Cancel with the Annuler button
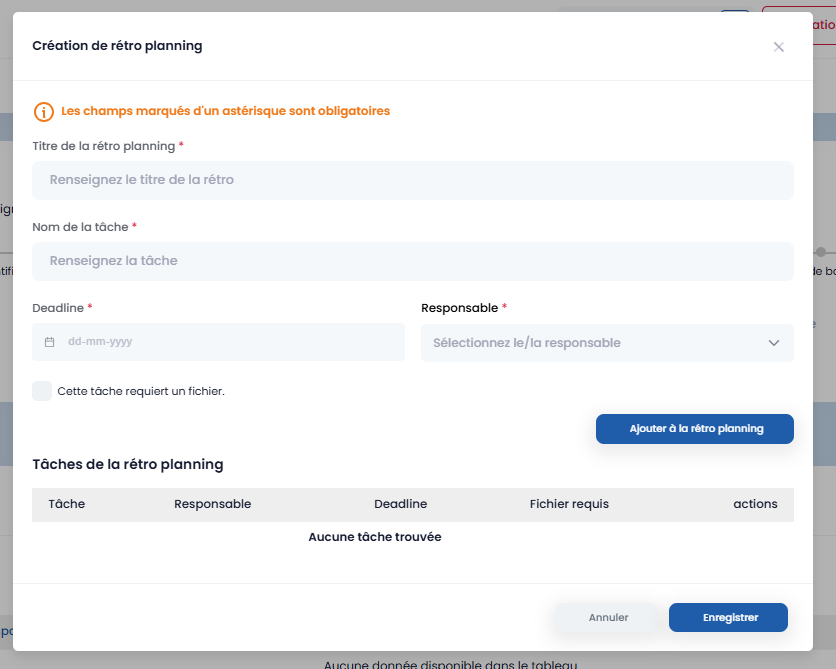The width and height of the screenshot is (836, 669). (x=608, y=618)
